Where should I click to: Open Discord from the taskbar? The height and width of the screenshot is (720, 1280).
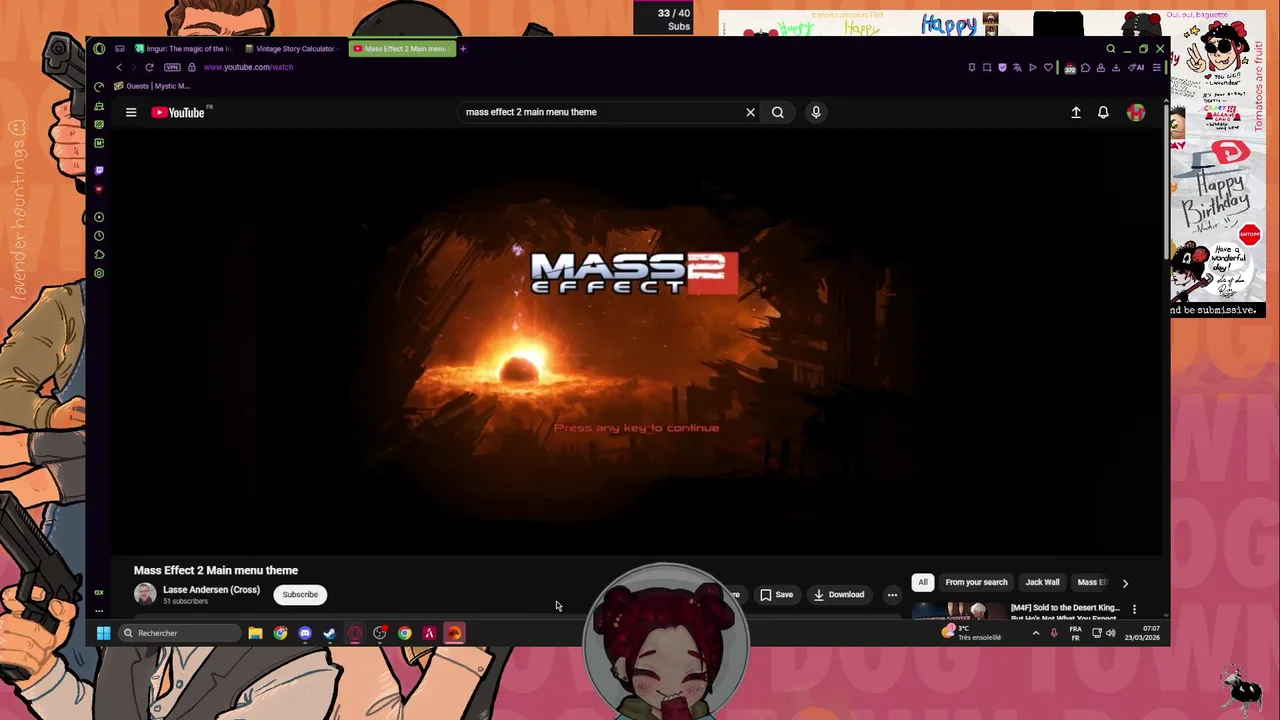(x=305, y=633)
